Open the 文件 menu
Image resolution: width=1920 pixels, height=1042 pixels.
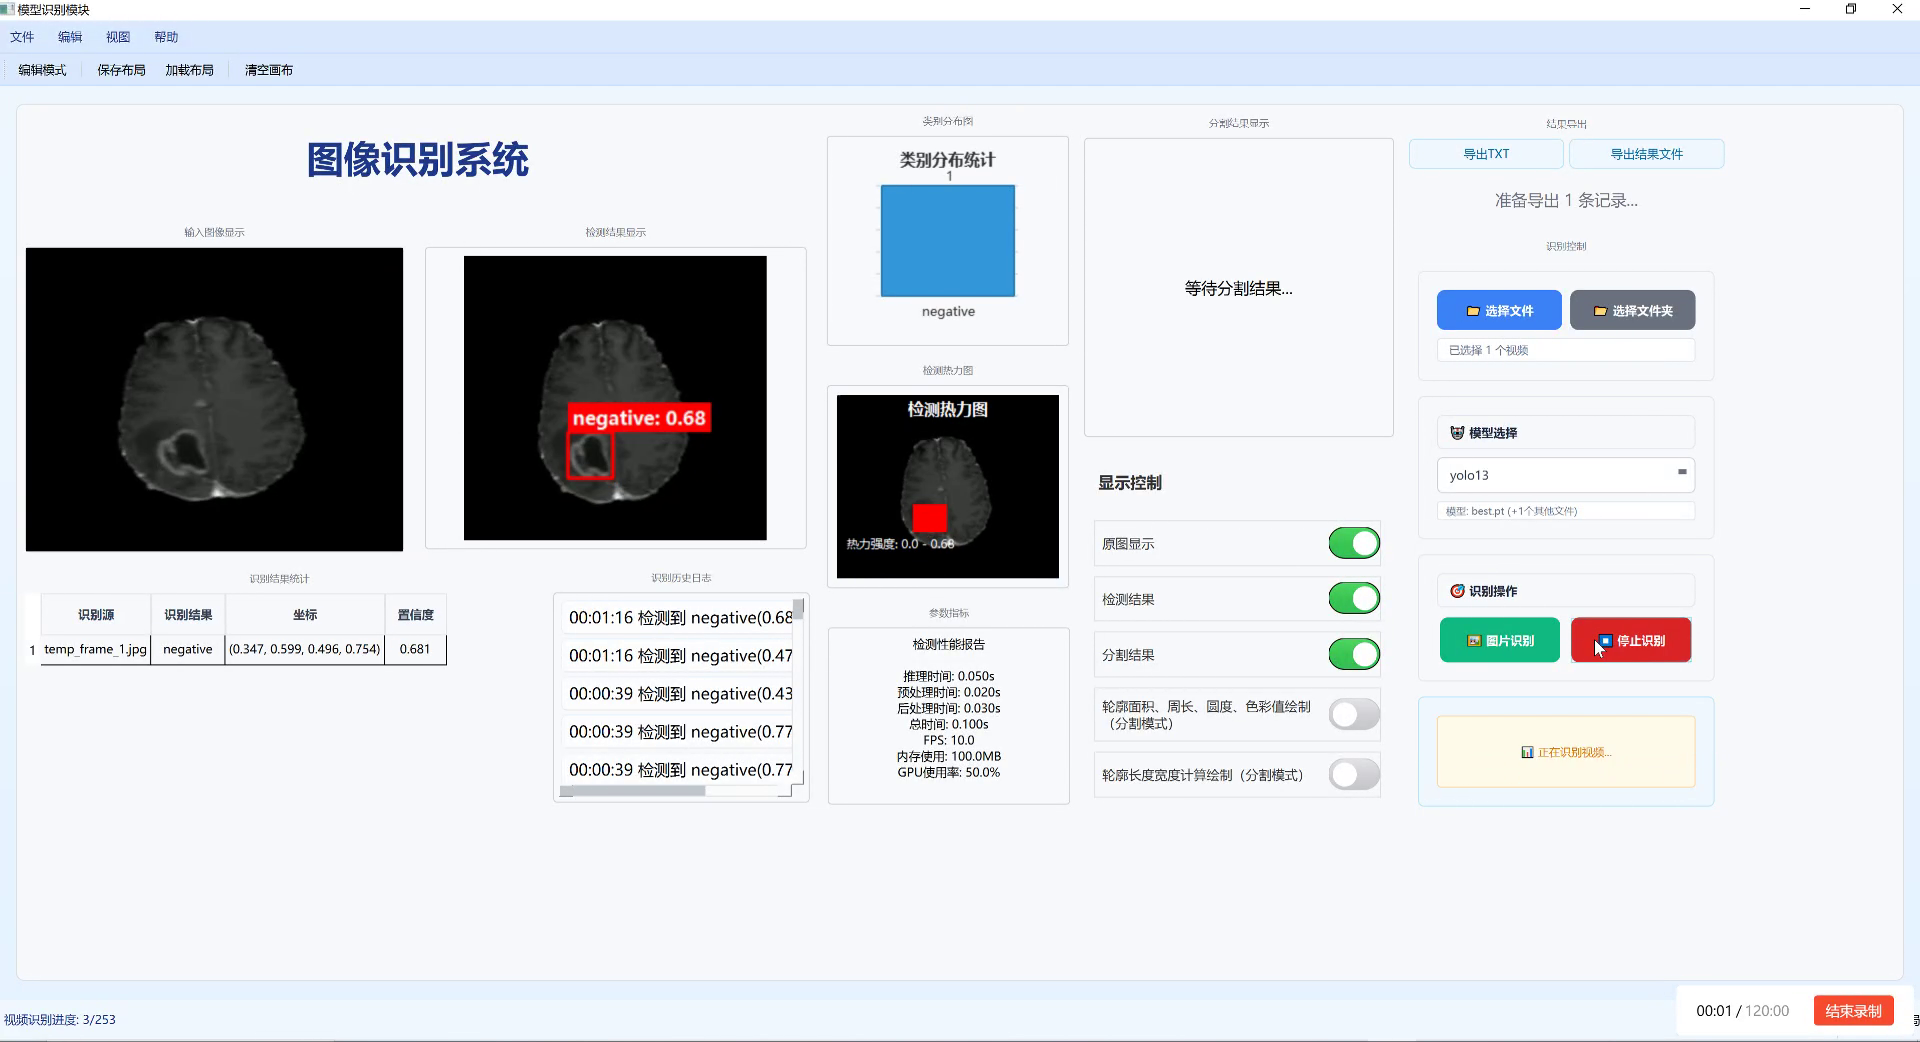pyautogui.click(x=22, y=37)
